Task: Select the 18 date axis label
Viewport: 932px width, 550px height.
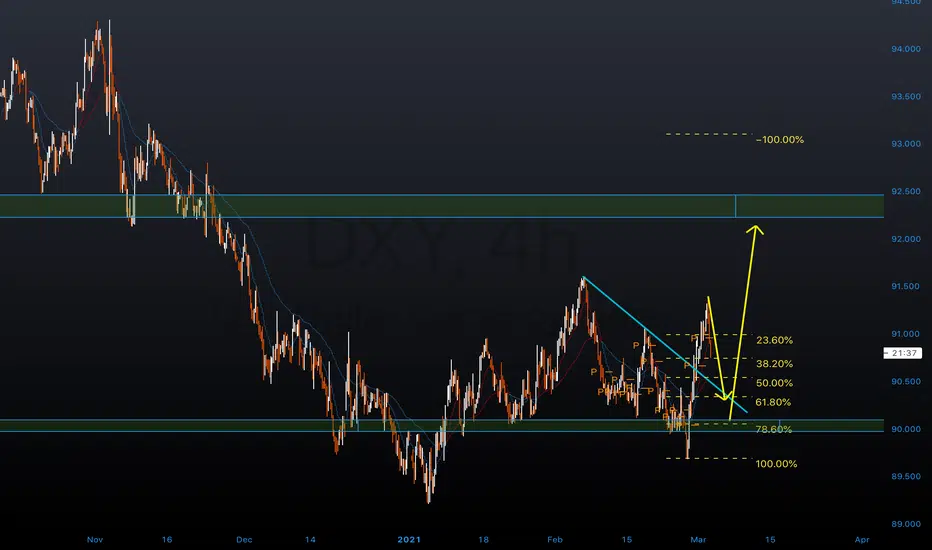Action: coord(483,540)
